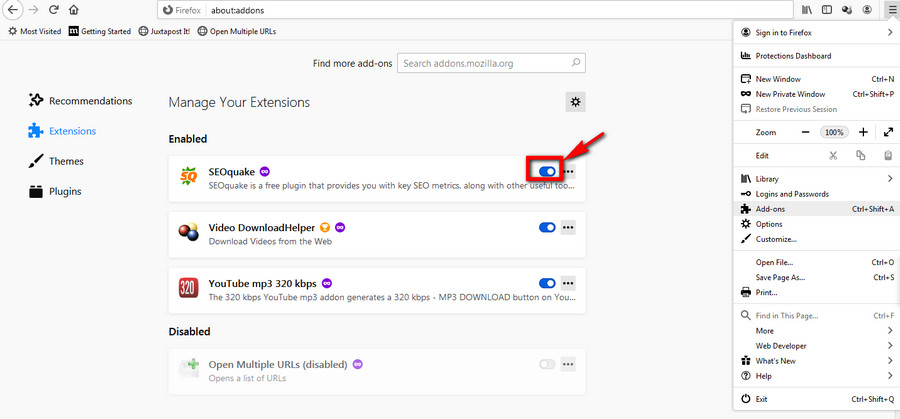Open the Firefox account avatar icon
Screen dimensions: 900x419
click(867, 10)
